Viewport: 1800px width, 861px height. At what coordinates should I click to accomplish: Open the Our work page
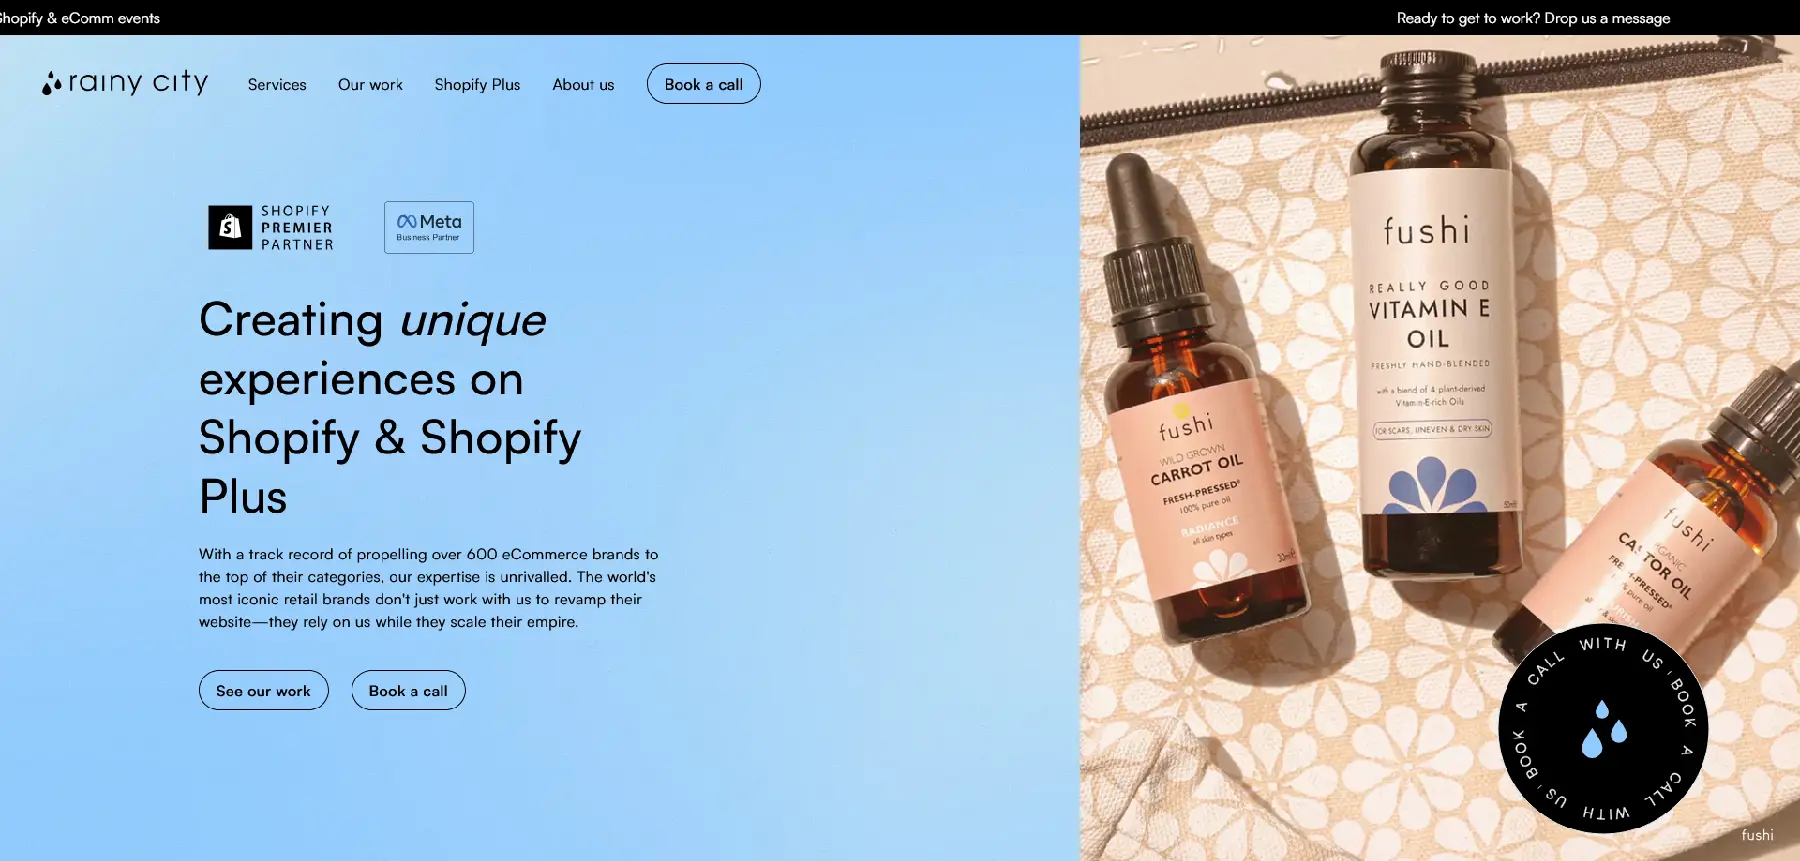pyautogui.click(x=370, y=85)
